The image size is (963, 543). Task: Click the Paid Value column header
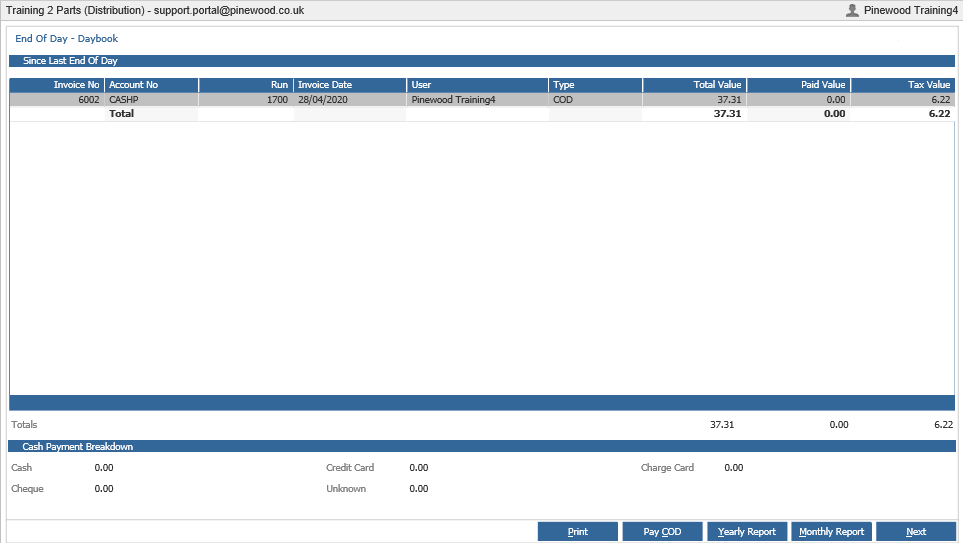(x=799, y=85)
